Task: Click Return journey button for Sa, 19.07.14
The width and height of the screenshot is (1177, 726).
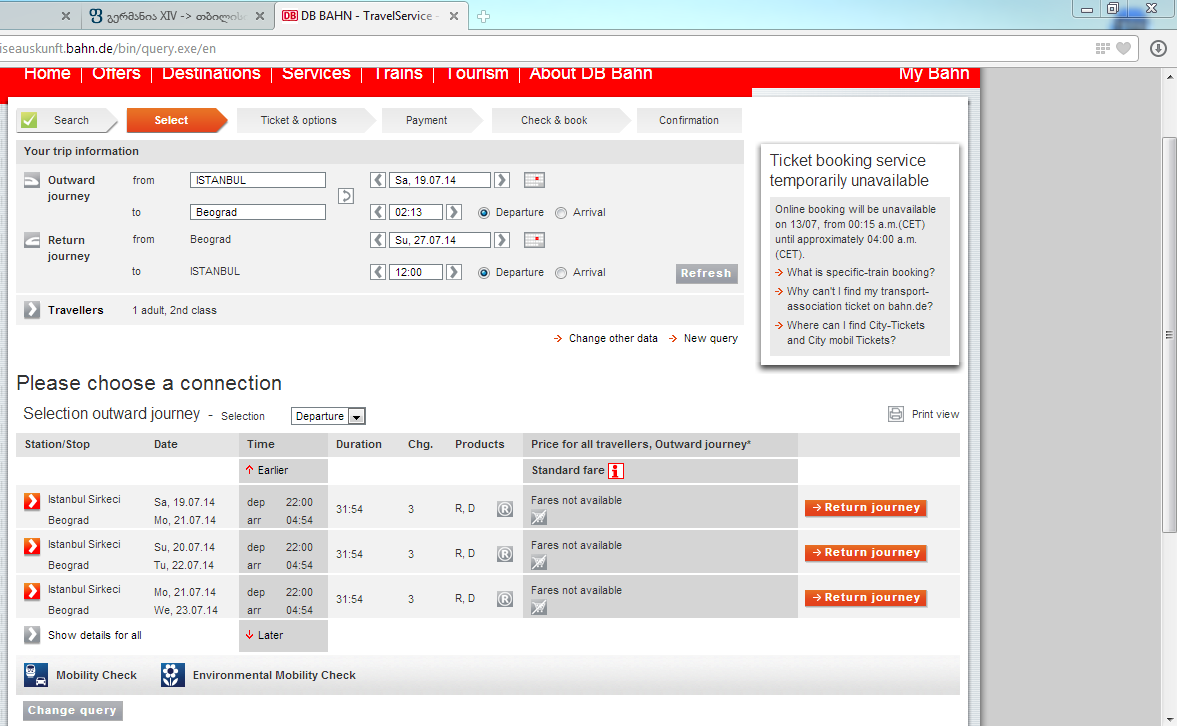Action: click(x=865, y=508)
